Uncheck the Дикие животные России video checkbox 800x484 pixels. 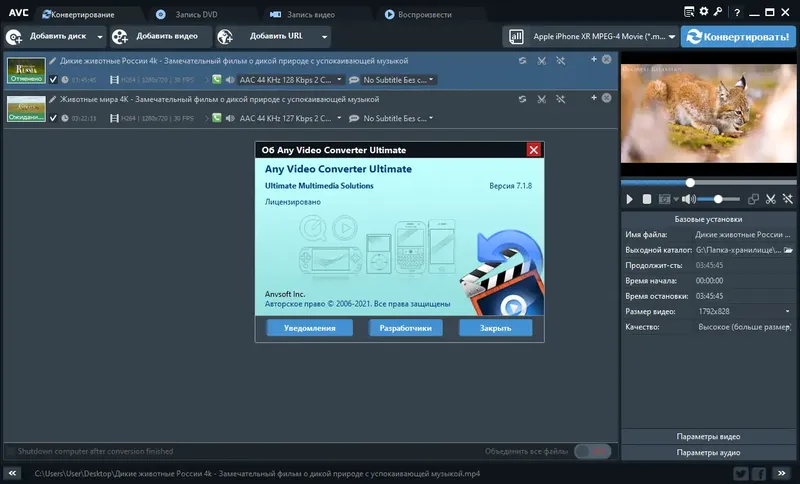click(x=53, y=80)
